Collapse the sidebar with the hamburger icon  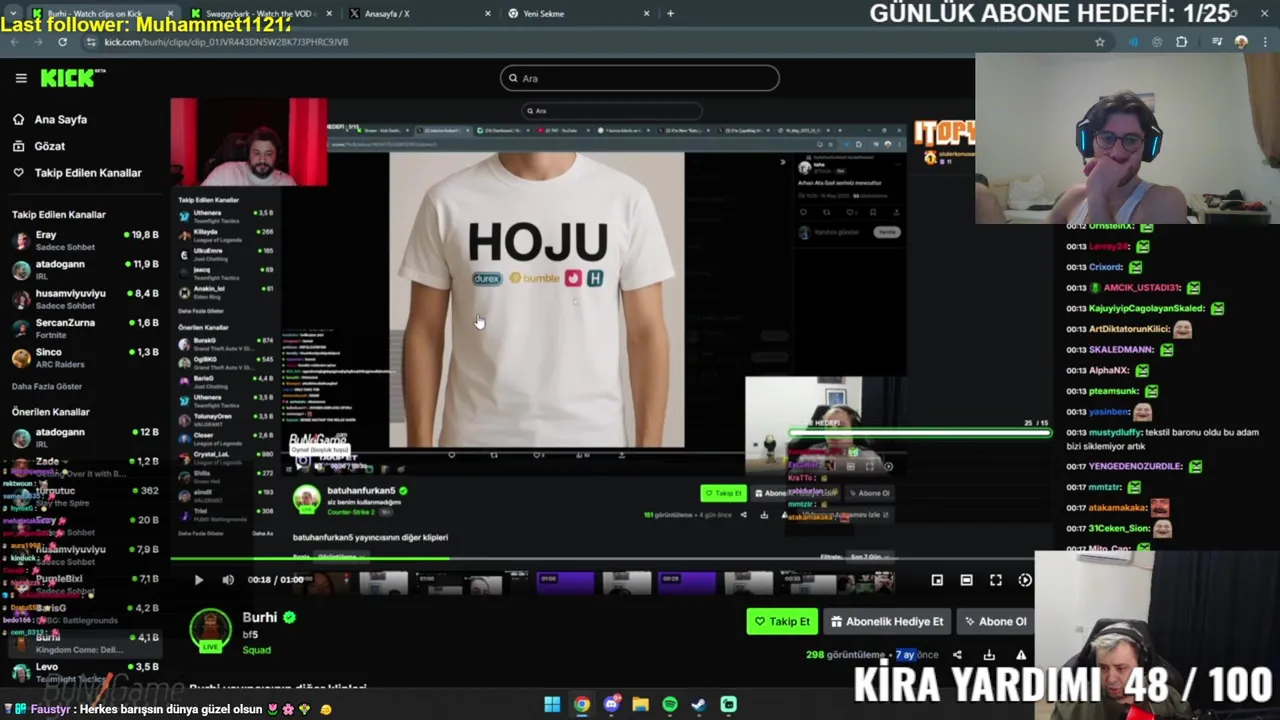[x=21, y=78]
